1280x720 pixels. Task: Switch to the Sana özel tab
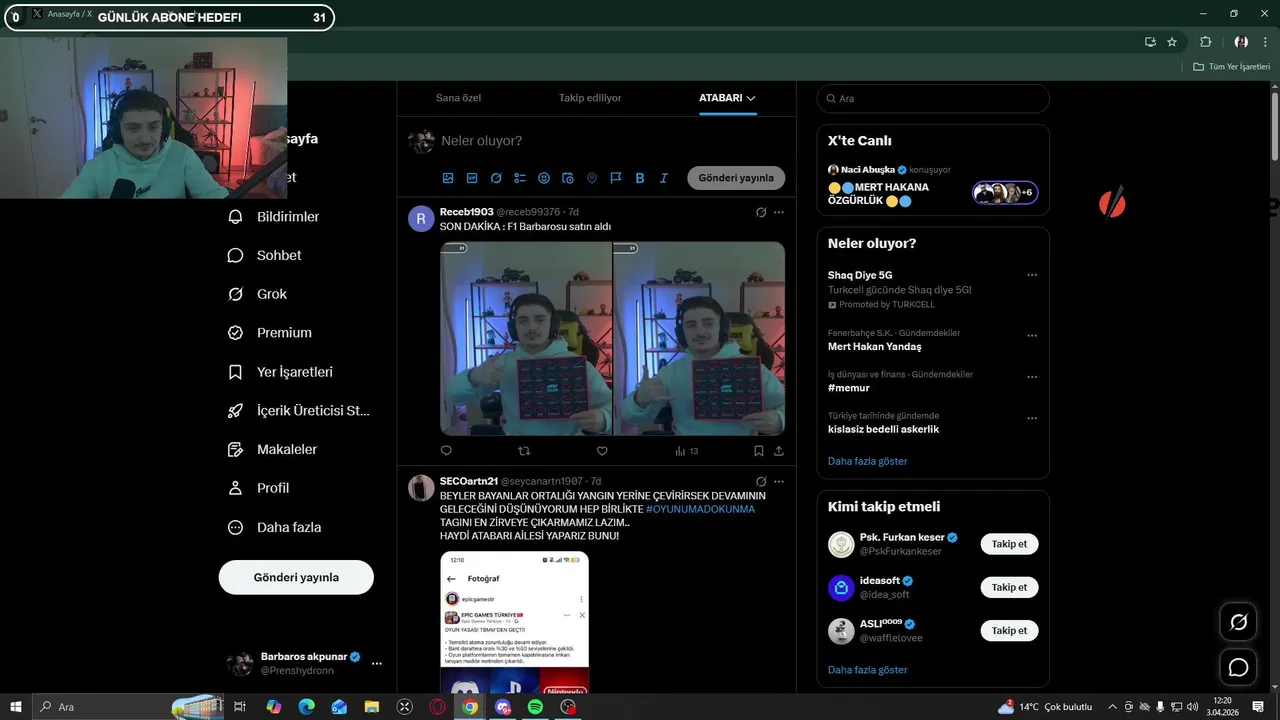(458, 98)
